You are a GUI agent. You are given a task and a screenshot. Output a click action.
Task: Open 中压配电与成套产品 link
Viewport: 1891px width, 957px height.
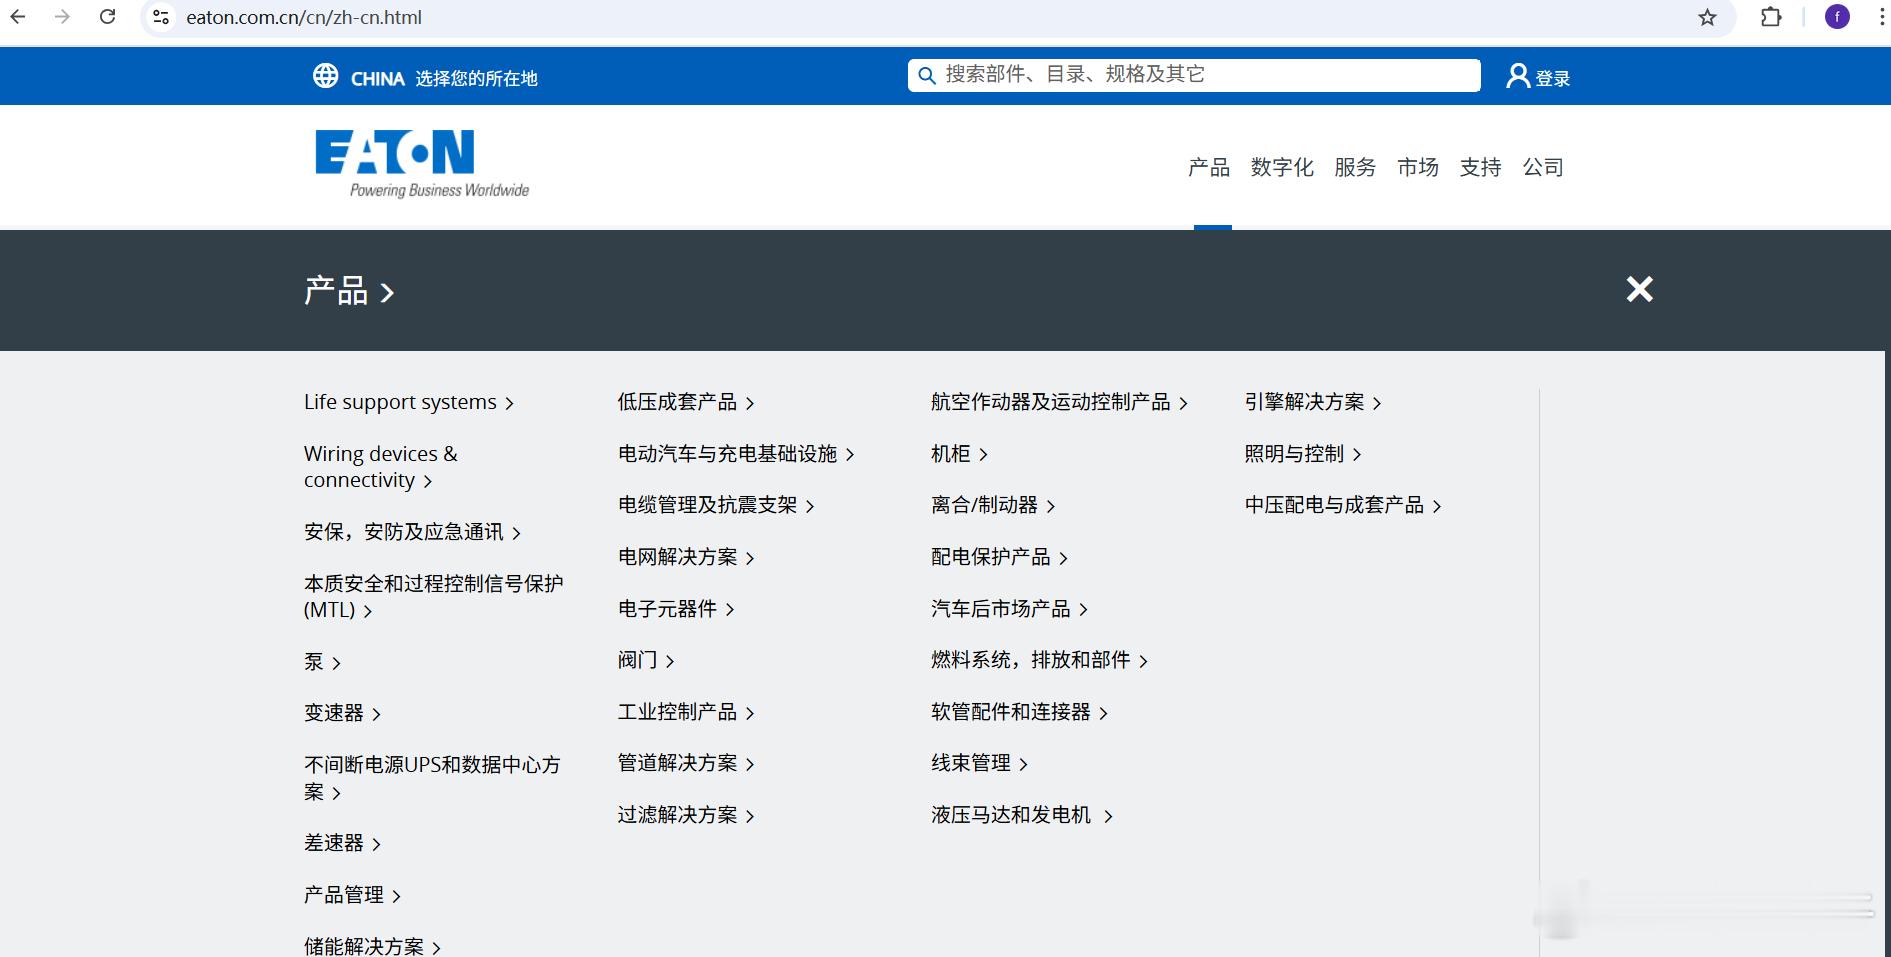click(1335, 505)
